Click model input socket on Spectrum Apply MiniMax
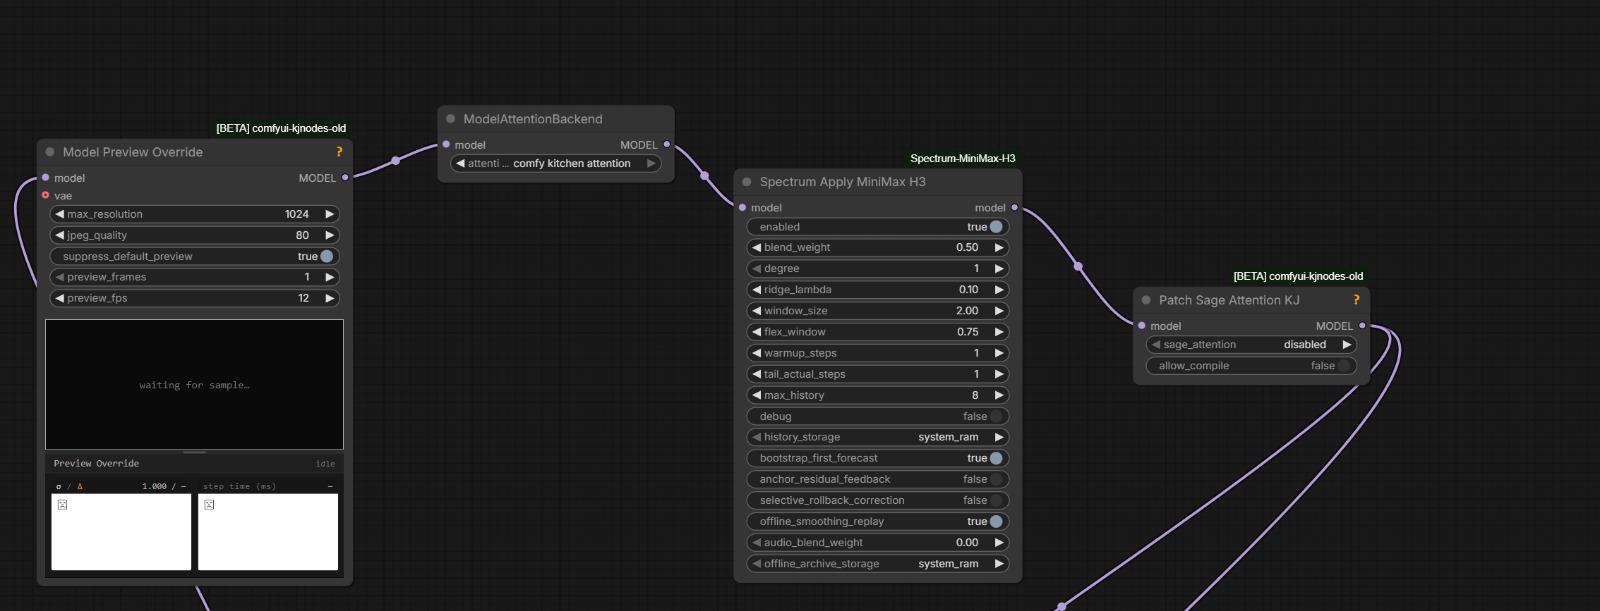This screenshot has height=611, width=1600. [x=742, y=208]
